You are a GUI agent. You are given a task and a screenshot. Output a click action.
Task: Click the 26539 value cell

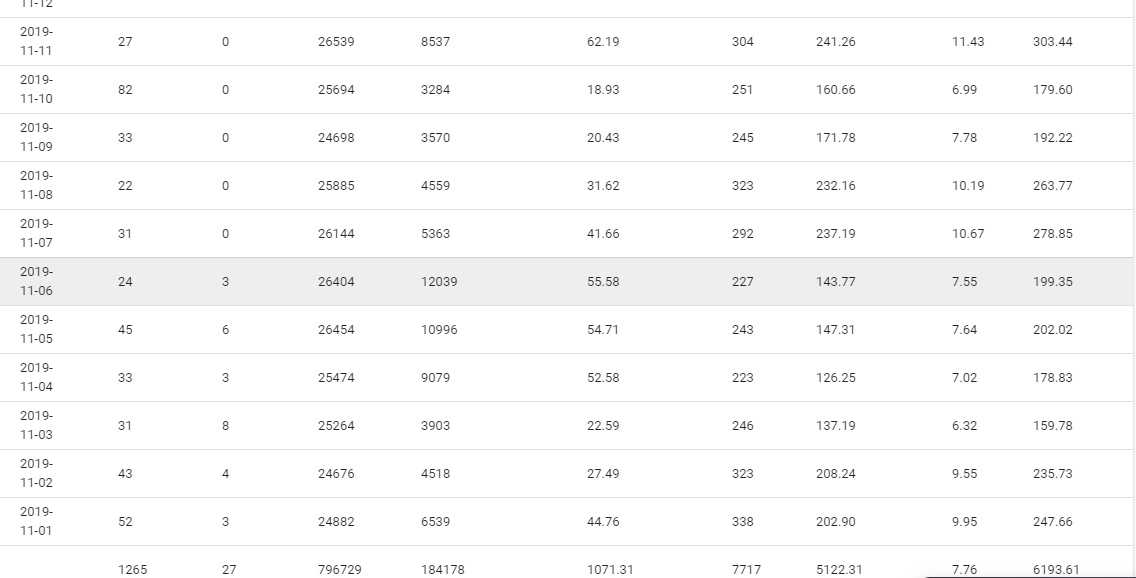pyautogui.click(x=336, y=42)
